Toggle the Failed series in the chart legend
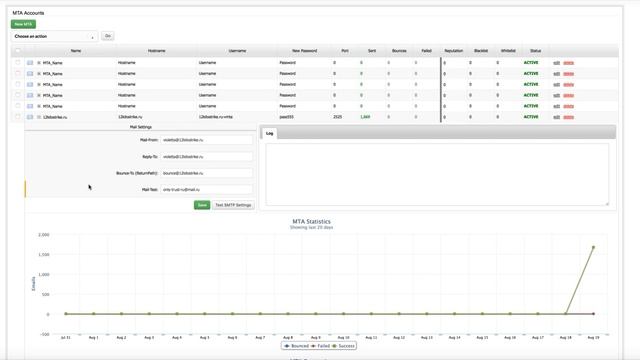Image resolution: width=640 pixels, height=360 pixels. [320, 346]
